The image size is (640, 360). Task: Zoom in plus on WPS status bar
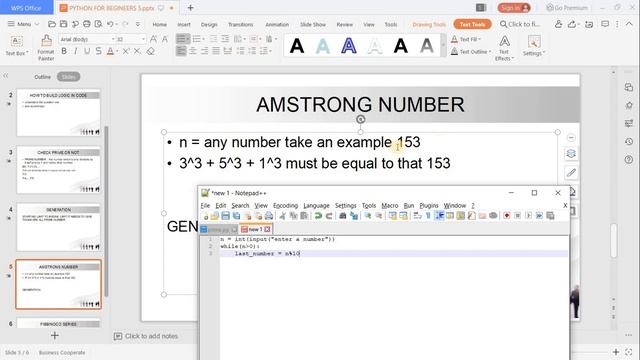(x=616, y=352)
